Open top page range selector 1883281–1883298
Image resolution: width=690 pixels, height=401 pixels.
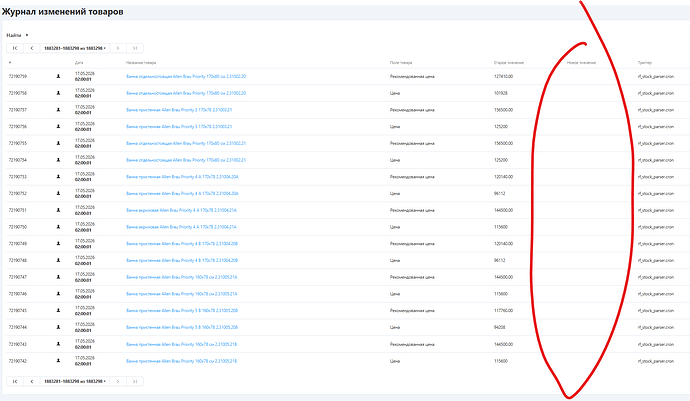coord(75,48)
